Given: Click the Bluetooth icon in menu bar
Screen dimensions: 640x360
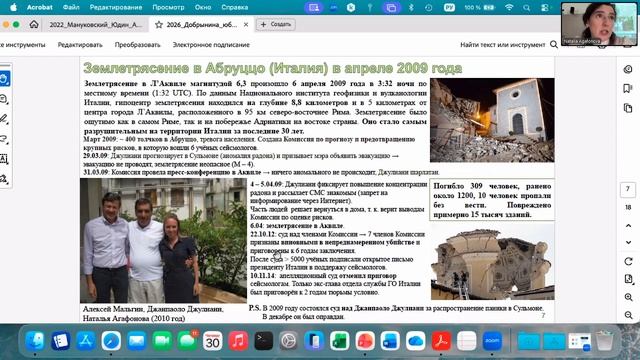Looking at the screenshot, I should point(411,7).
